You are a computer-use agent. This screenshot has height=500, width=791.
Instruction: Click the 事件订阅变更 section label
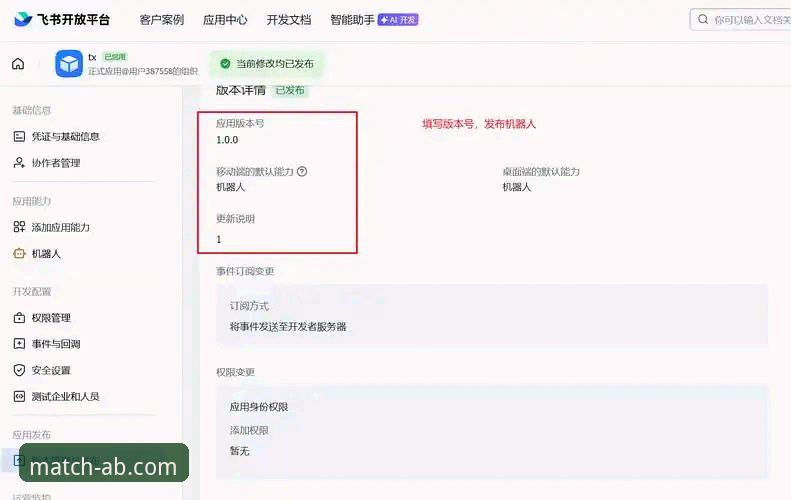click(x=245, y=271)
